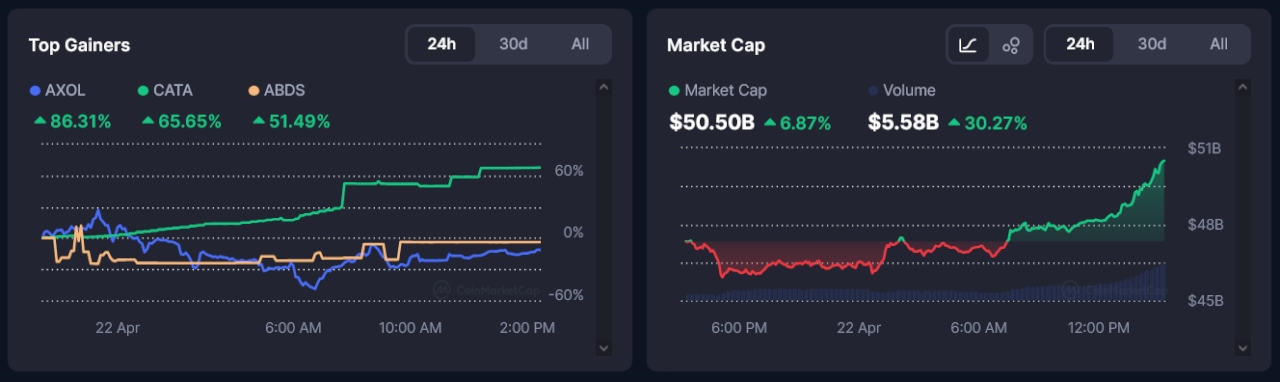This screenshot has height=382, width=1280.
Task: Select 30d tab in Top Gainers
Action: click(x=513, y=44)
